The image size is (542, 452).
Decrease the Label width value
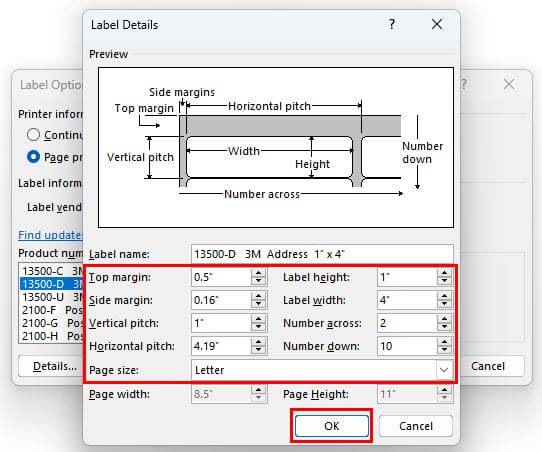tap(445, 304)
